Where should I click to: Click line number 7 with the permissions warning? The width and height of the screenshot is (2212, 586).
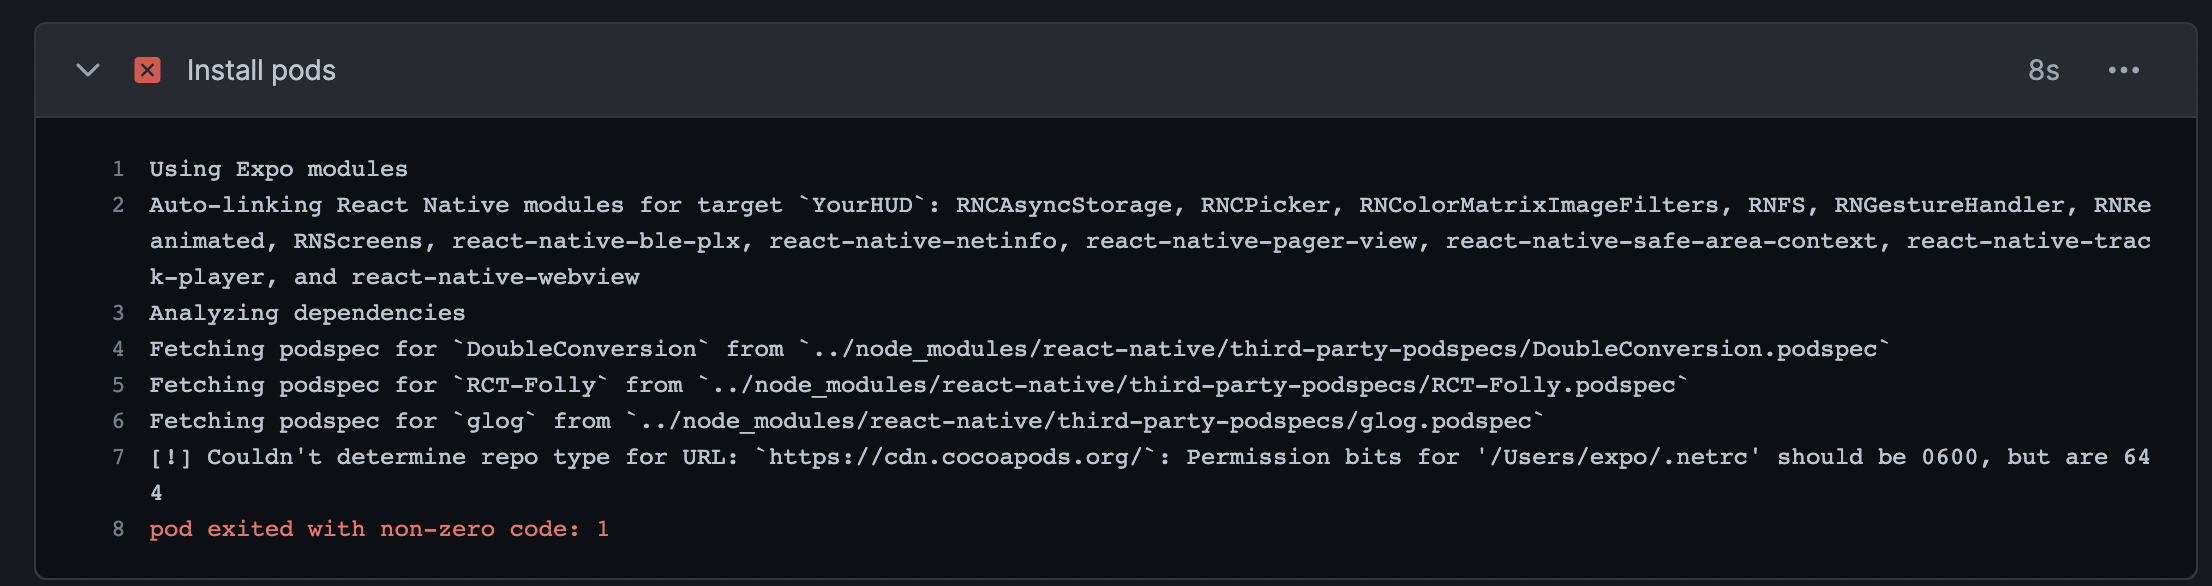tap(117, 457)
